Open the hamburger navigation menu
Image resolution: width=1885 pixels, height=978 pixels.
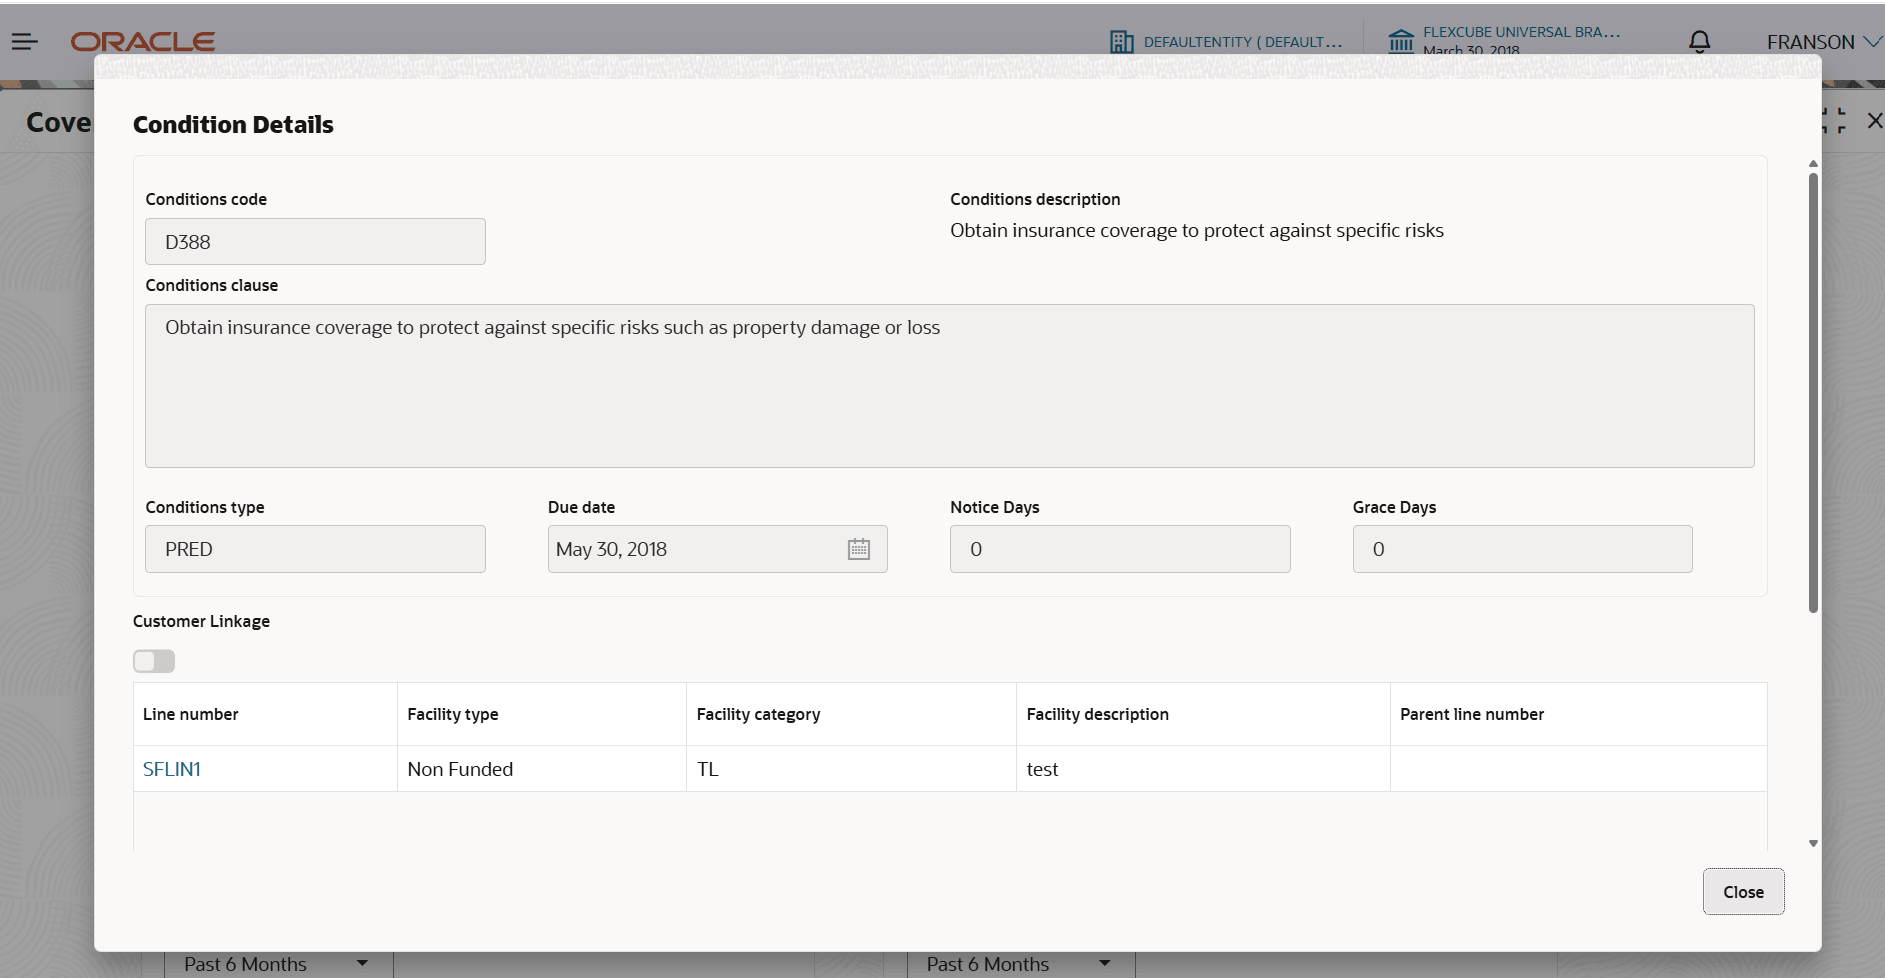pos(24,41)
